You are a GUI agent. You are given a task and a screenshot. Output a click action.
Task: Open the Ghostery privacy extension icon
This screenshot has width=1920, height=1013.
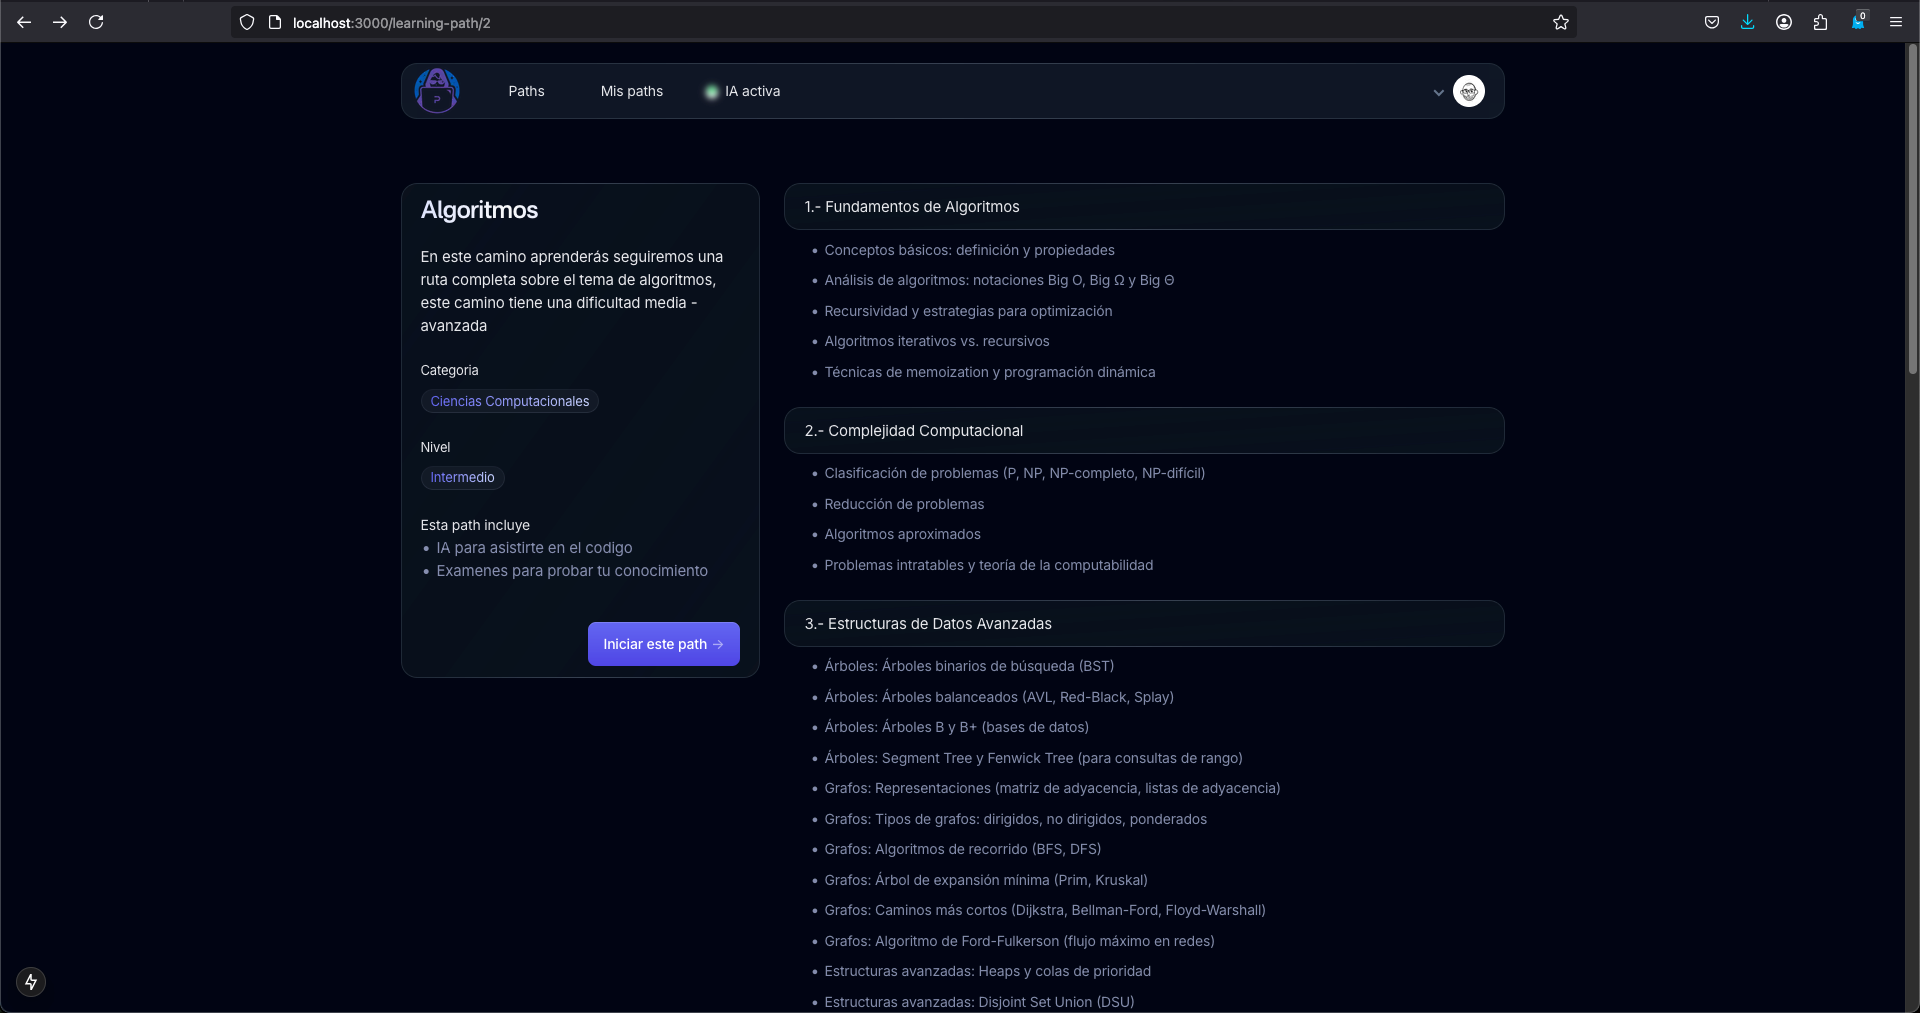tap(1859, 22)
